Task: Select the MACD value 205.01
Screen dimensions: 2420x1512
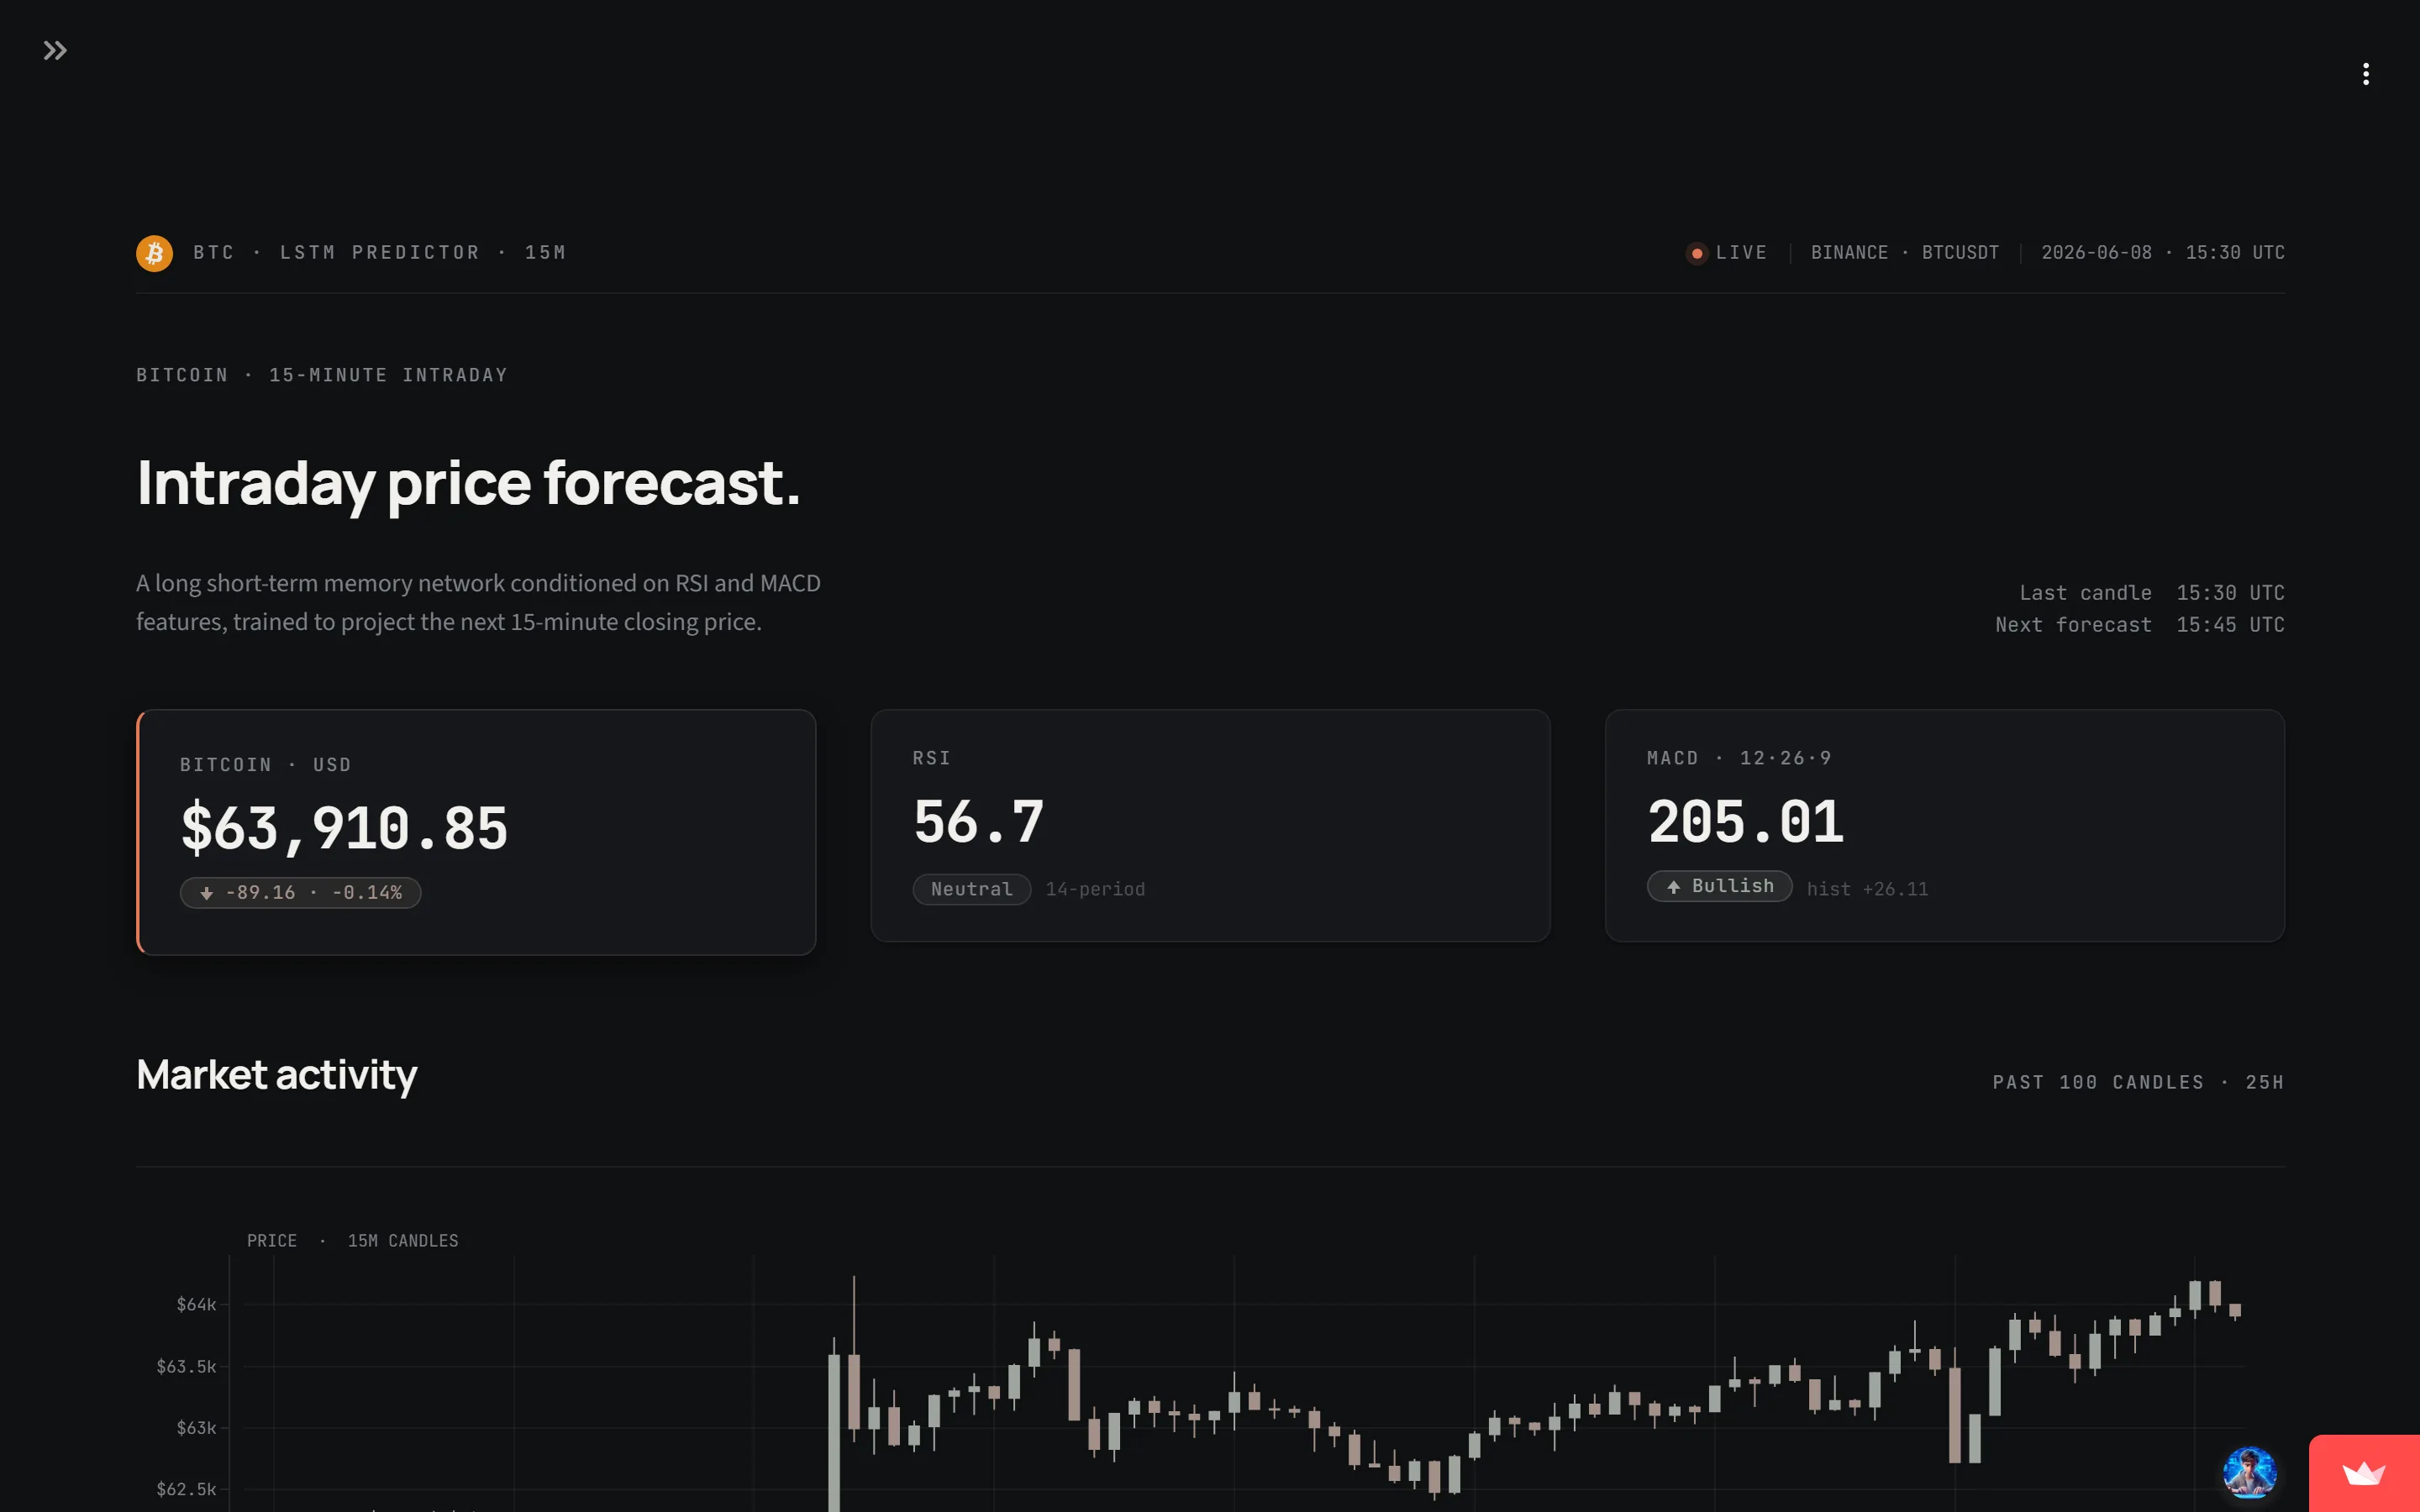Action: click(x=1745, y=822)
